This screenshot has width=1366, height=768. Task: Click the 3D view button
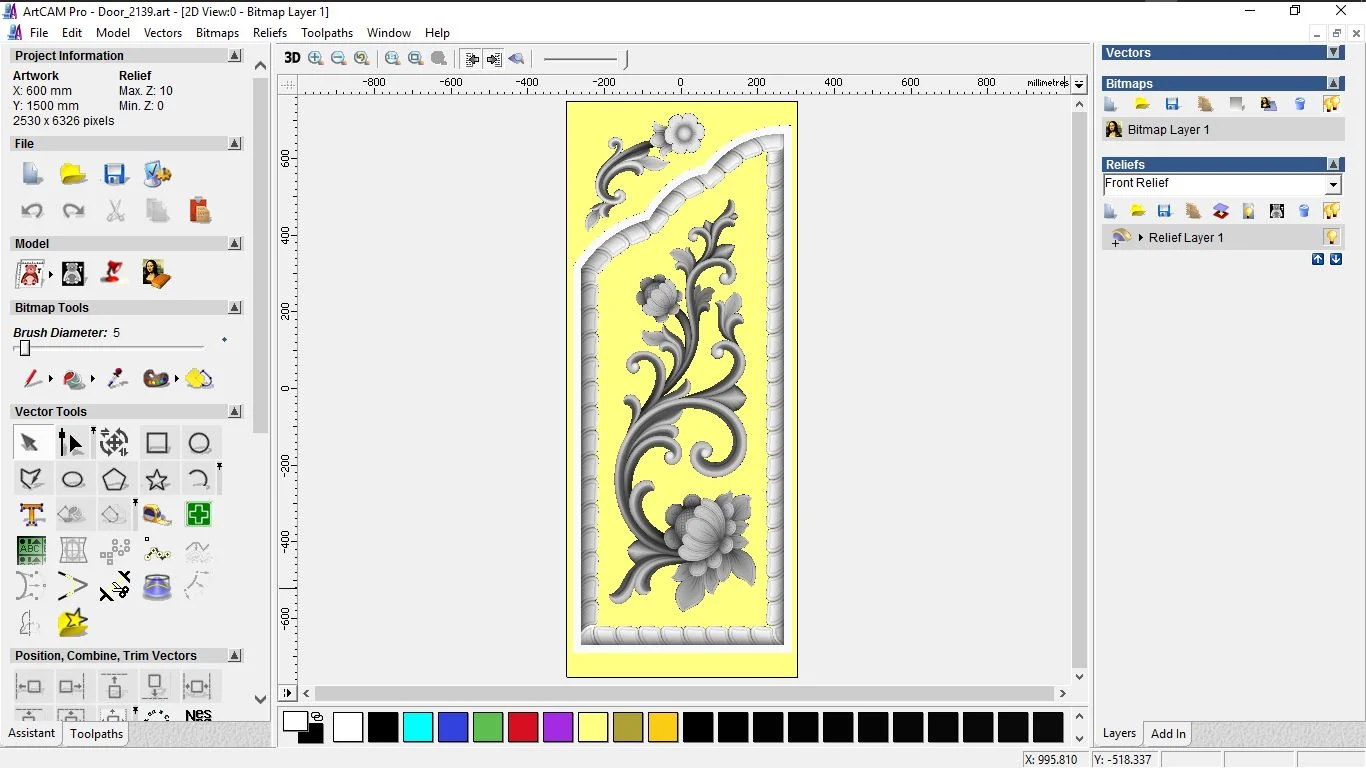[x=292, y=58]
